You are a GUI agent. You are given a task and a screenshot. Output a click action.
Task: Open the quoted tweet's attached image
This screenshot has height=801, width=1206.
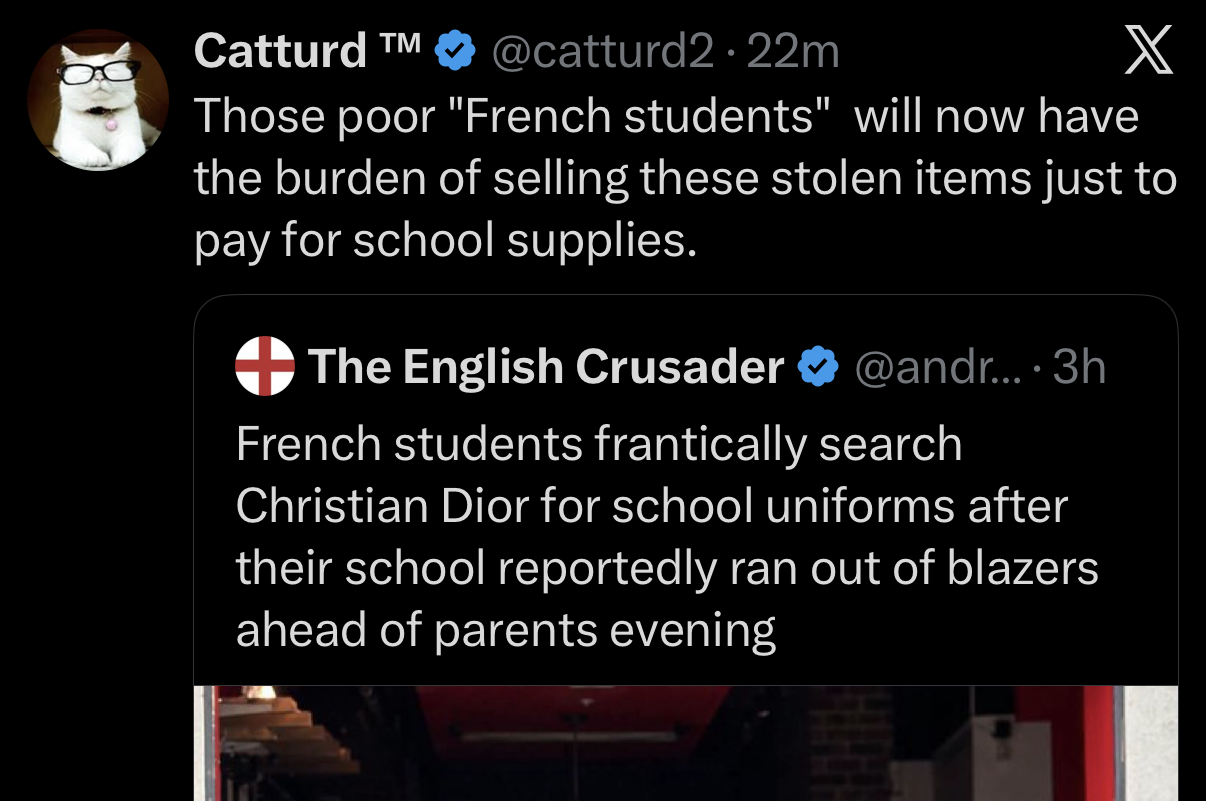[686, 743]
